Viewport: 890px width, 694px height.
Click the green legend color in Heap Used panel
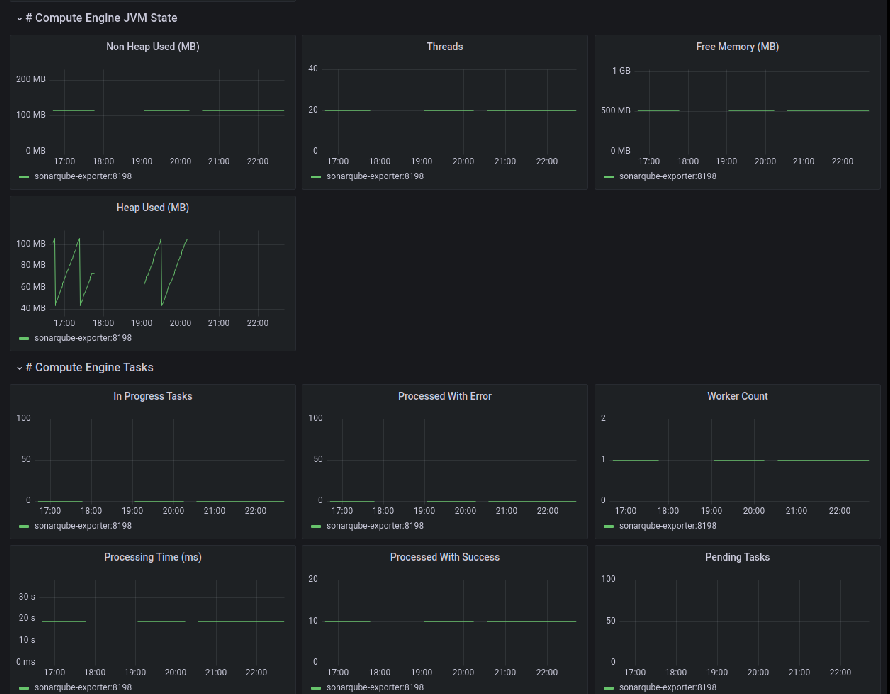pyautogui.click(x=24, y=339)
